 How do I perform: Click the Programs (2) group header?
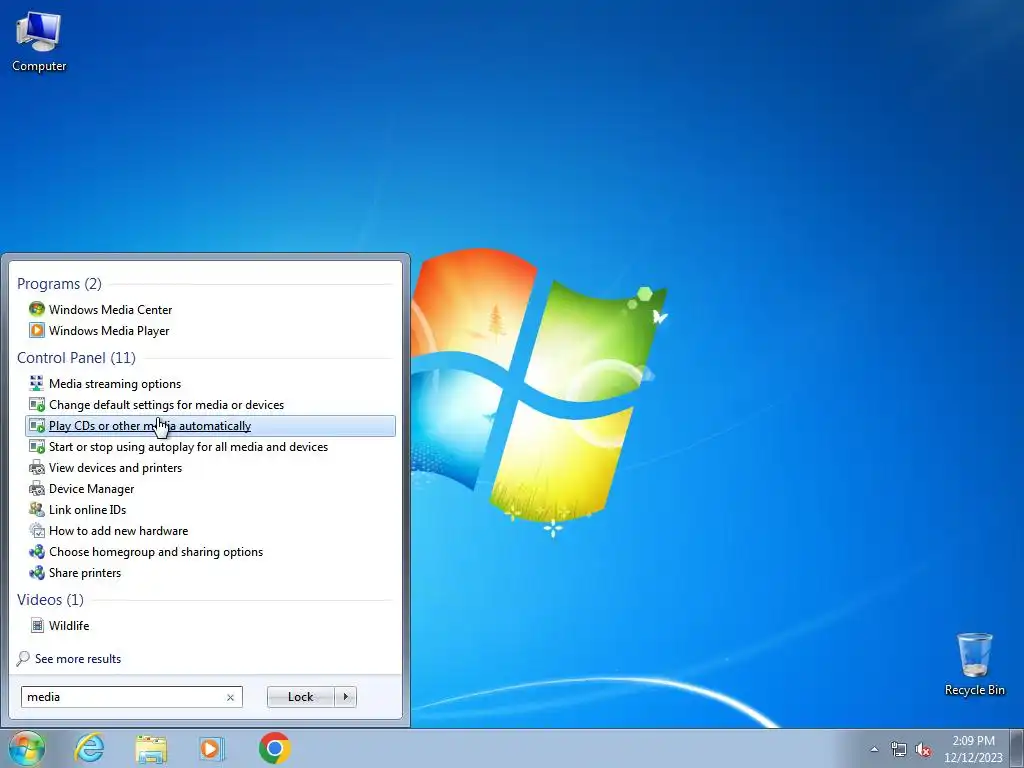[x=59, y=284]
